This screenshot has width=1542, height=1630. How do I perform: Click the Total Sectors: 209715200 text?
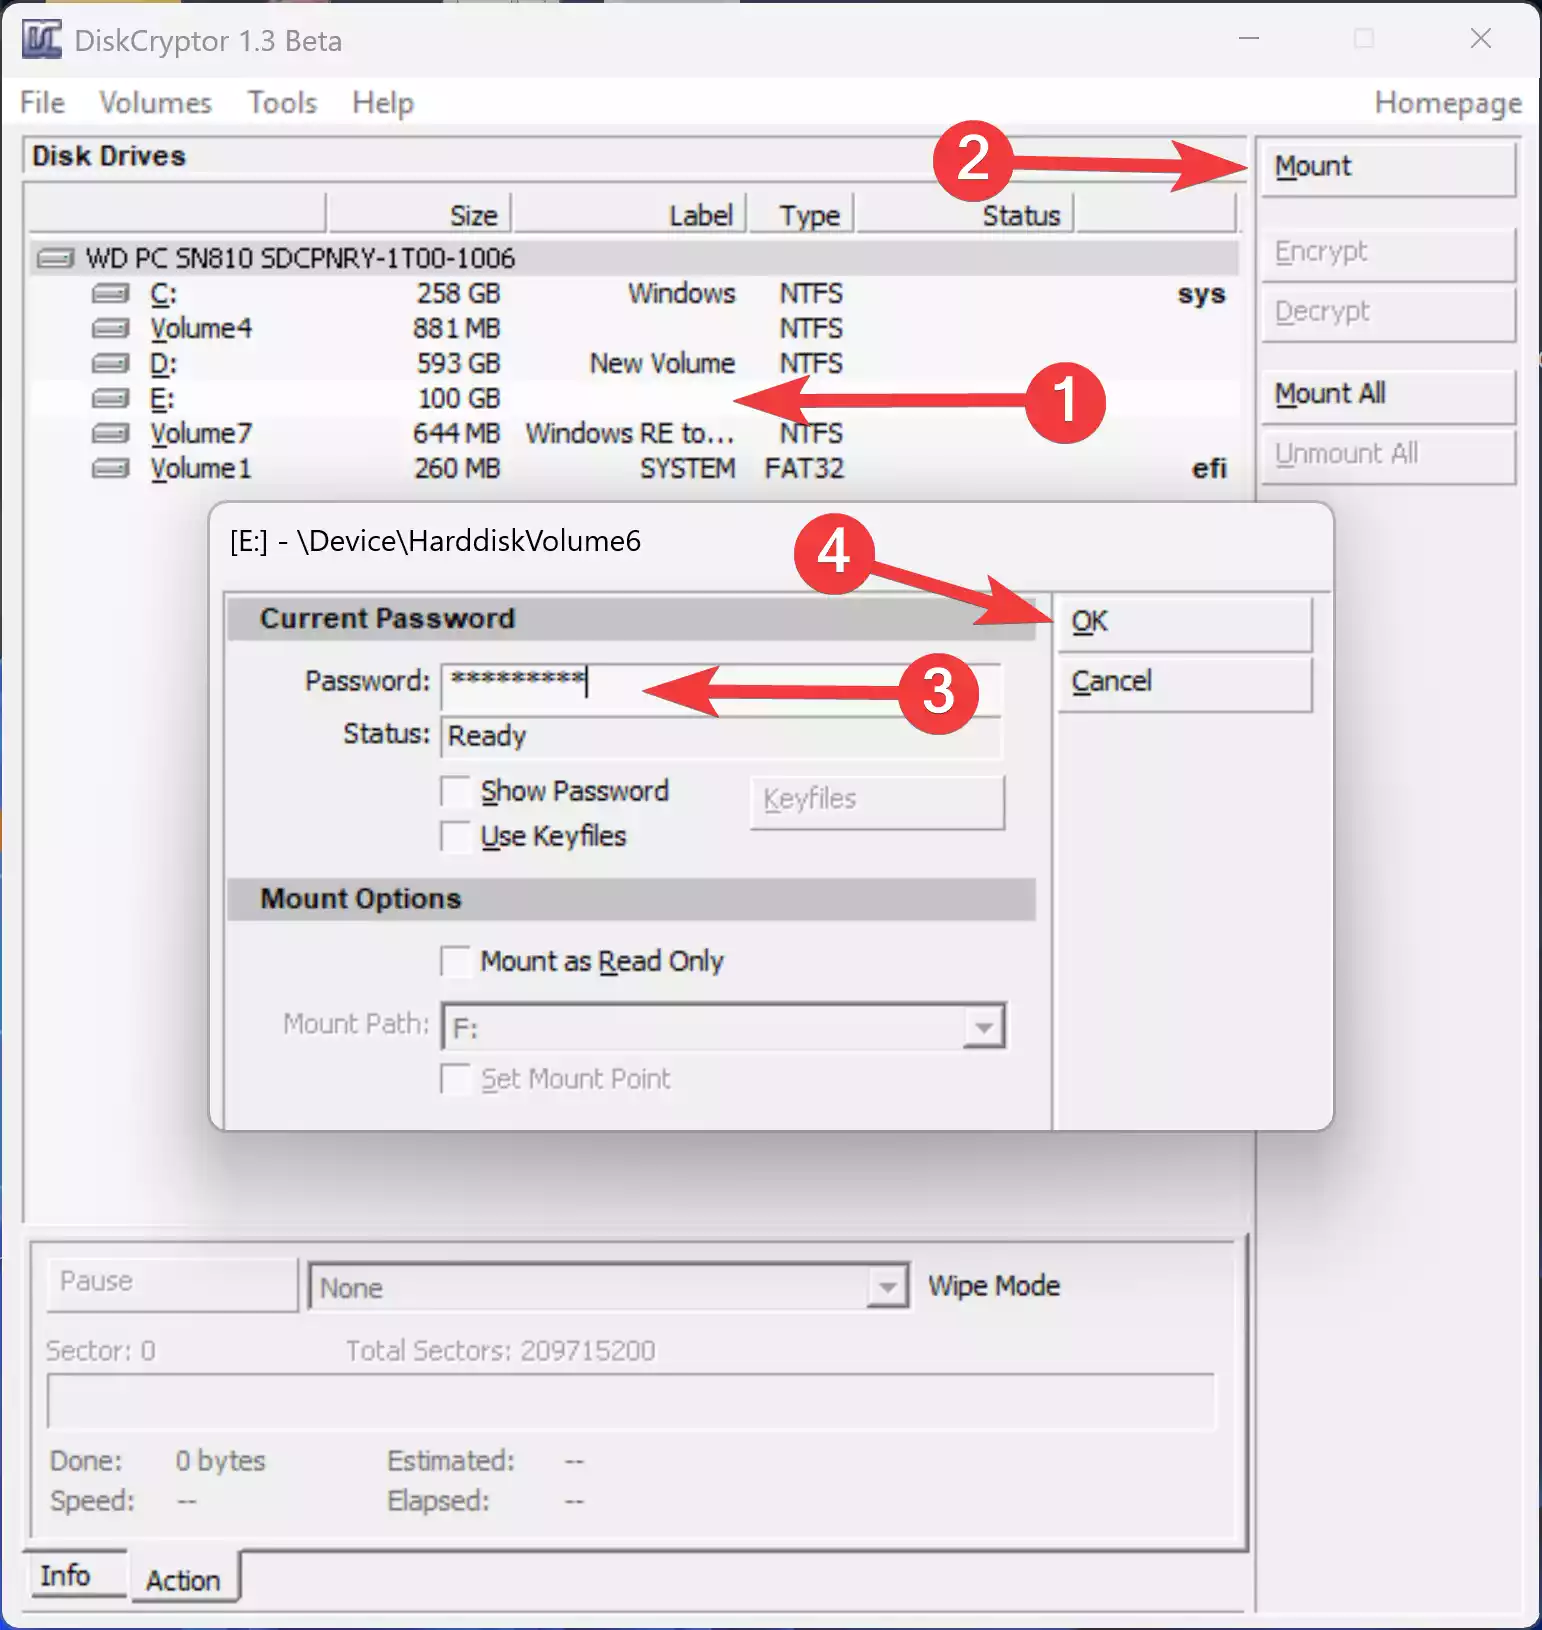(500, 1351)
